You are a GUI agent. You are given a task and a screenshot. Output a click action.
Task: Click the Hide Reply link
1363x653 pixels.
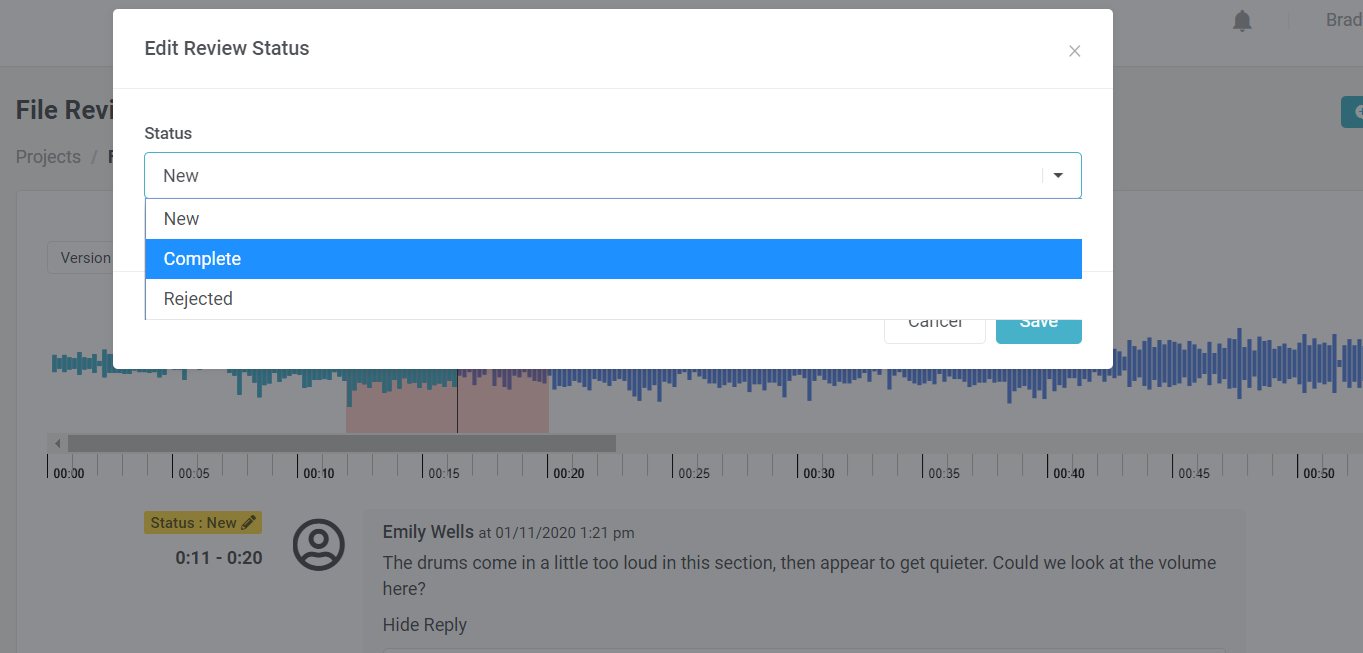[x=424, y=625]
